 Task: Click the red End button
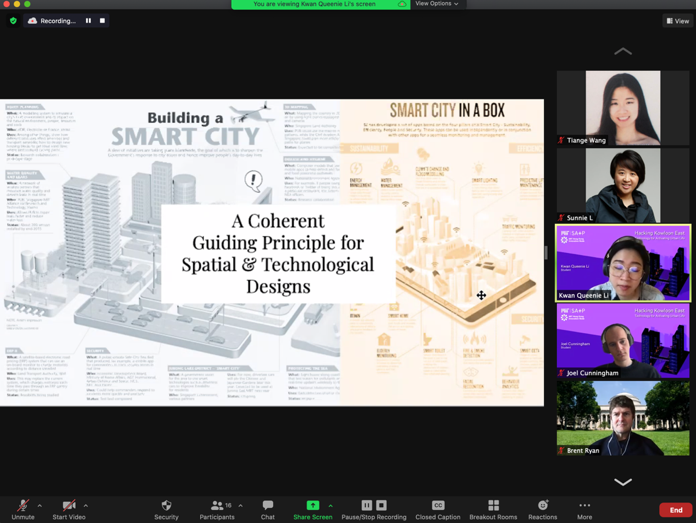point(676,510)
